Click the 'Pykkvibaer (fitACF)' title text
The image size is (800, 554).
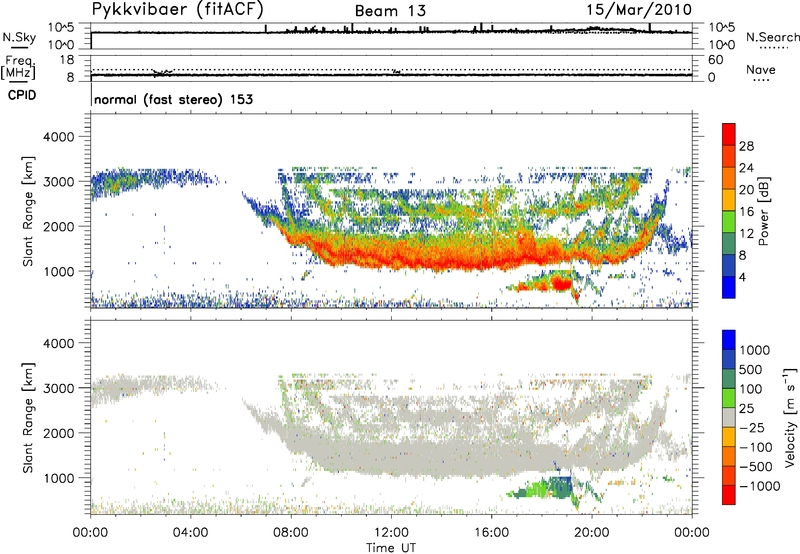tap(178, 9)
